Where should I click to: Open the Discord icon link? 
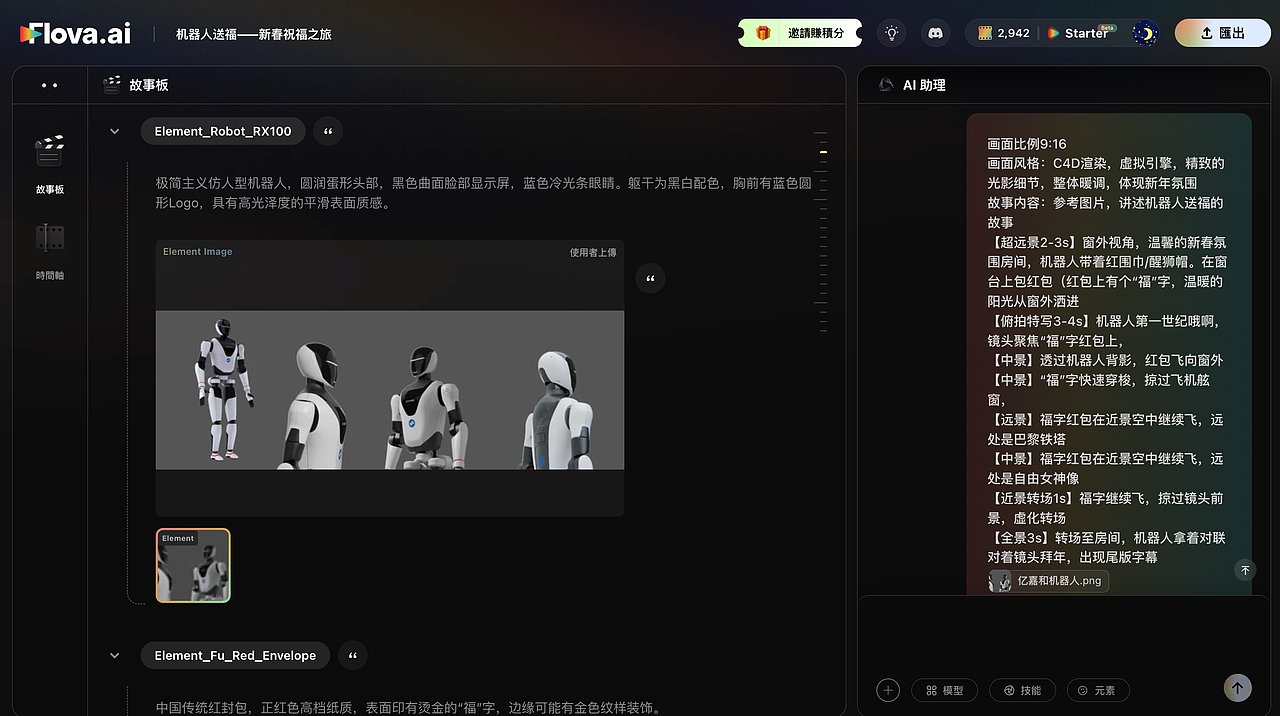click(x=935, y=33)
